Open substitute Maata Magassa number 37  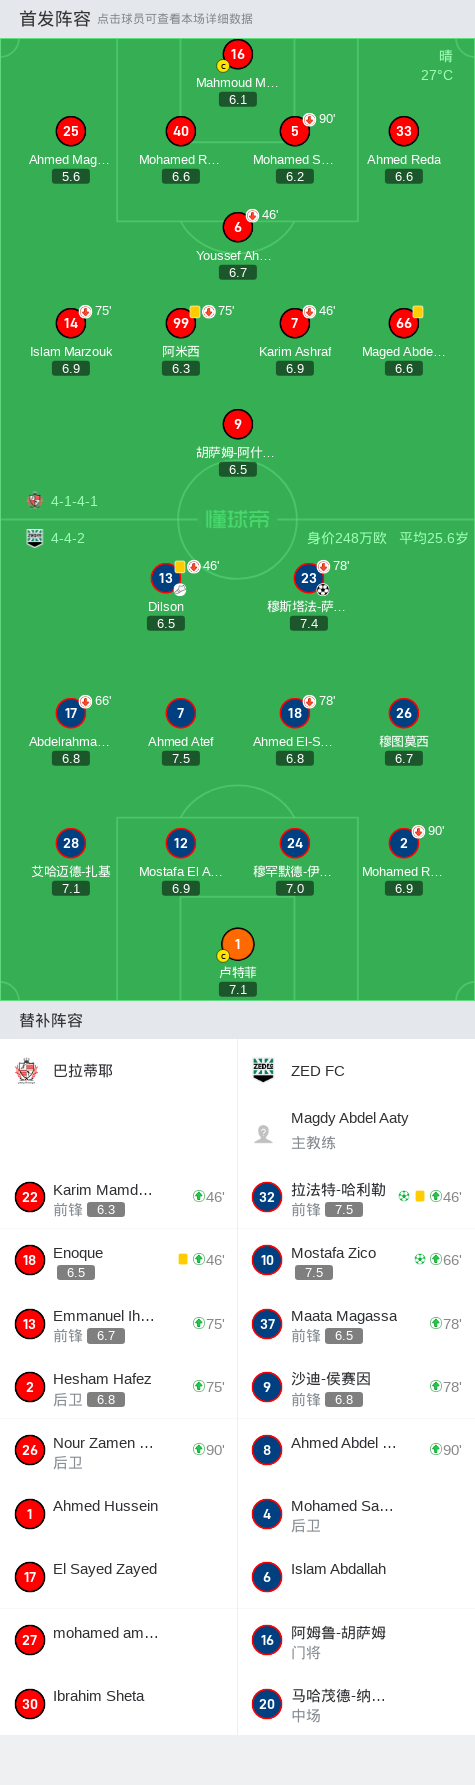[267, 1324]
